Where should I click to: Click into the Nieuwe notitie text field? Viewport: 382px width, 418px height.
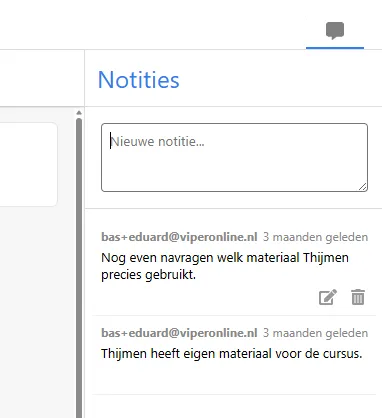[x=234, y=157]
